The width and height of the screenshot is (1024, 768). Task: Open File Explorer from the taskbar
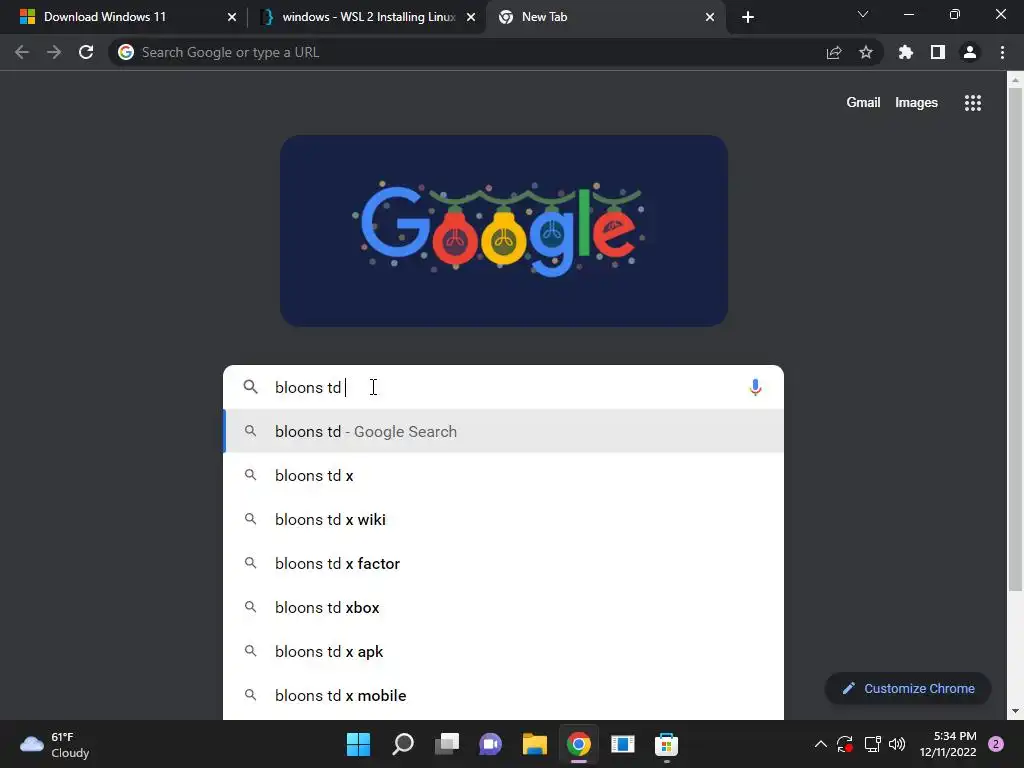[x=535, y=744]
